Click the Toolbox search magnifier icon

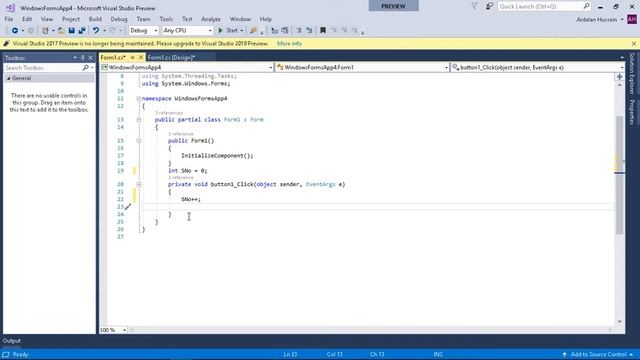tap(85, 68)
